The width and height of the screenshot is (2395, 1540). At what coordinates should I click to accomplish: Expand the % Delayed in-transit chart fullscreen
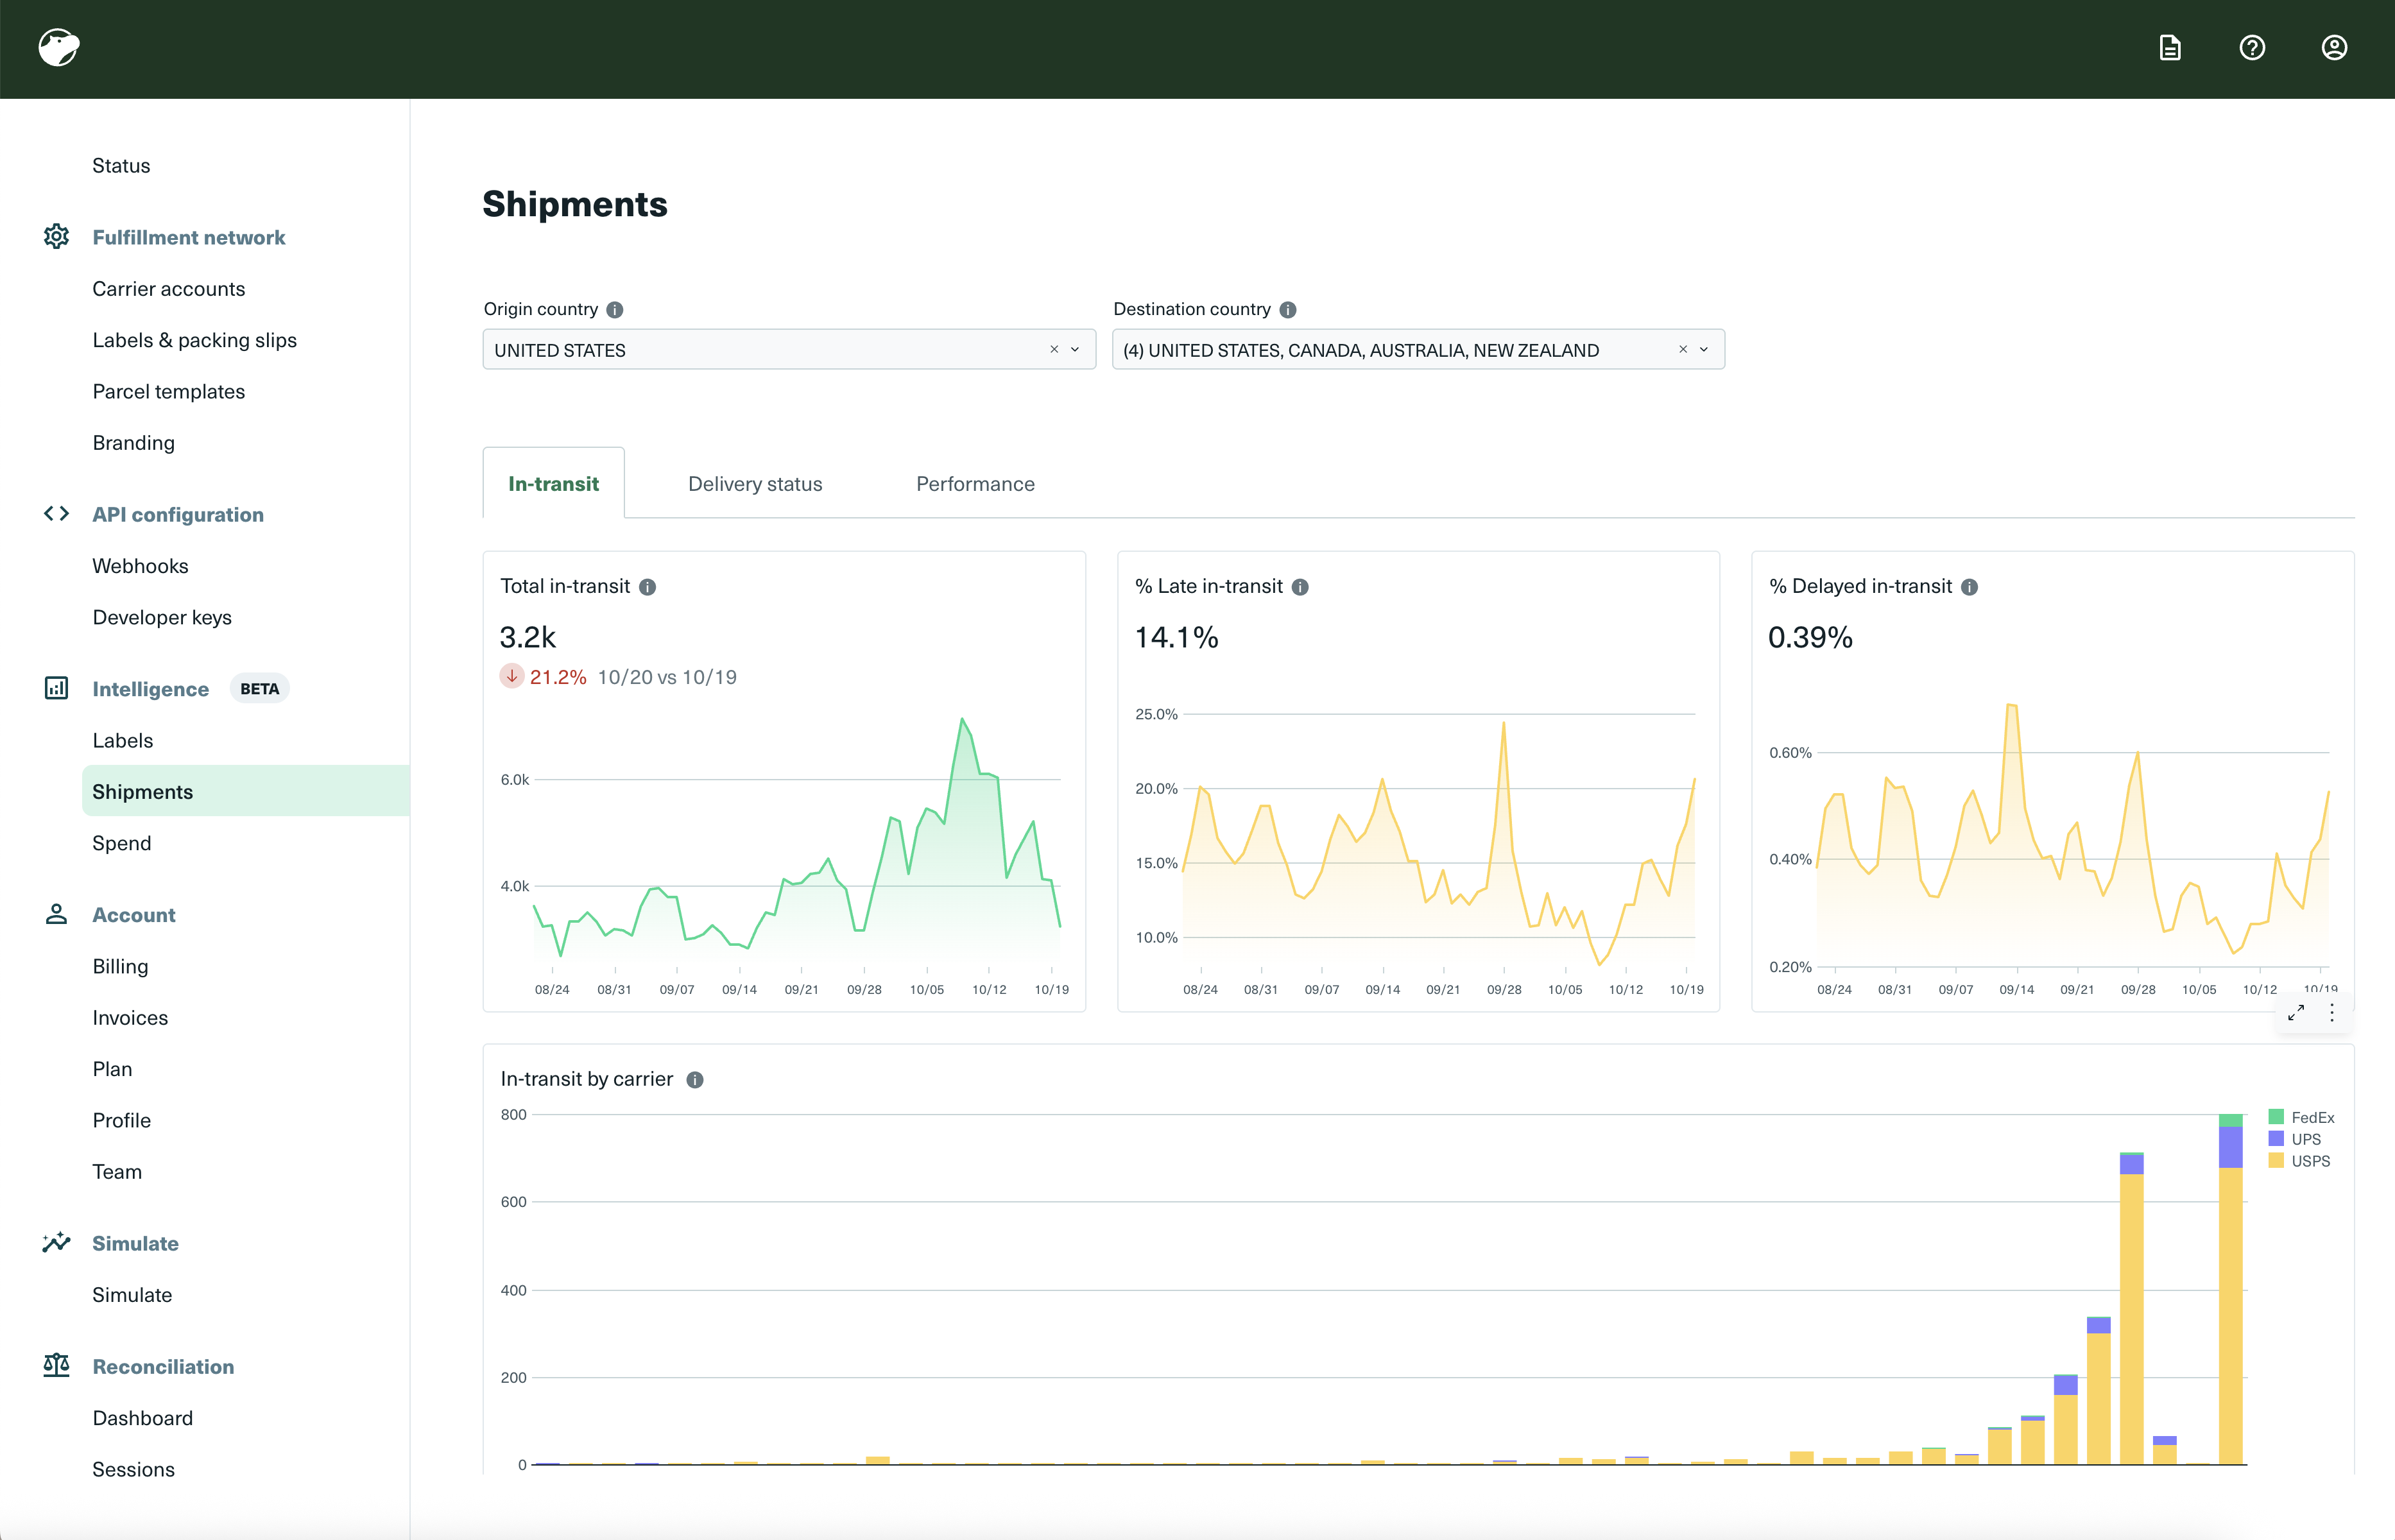point(2296,1013)
